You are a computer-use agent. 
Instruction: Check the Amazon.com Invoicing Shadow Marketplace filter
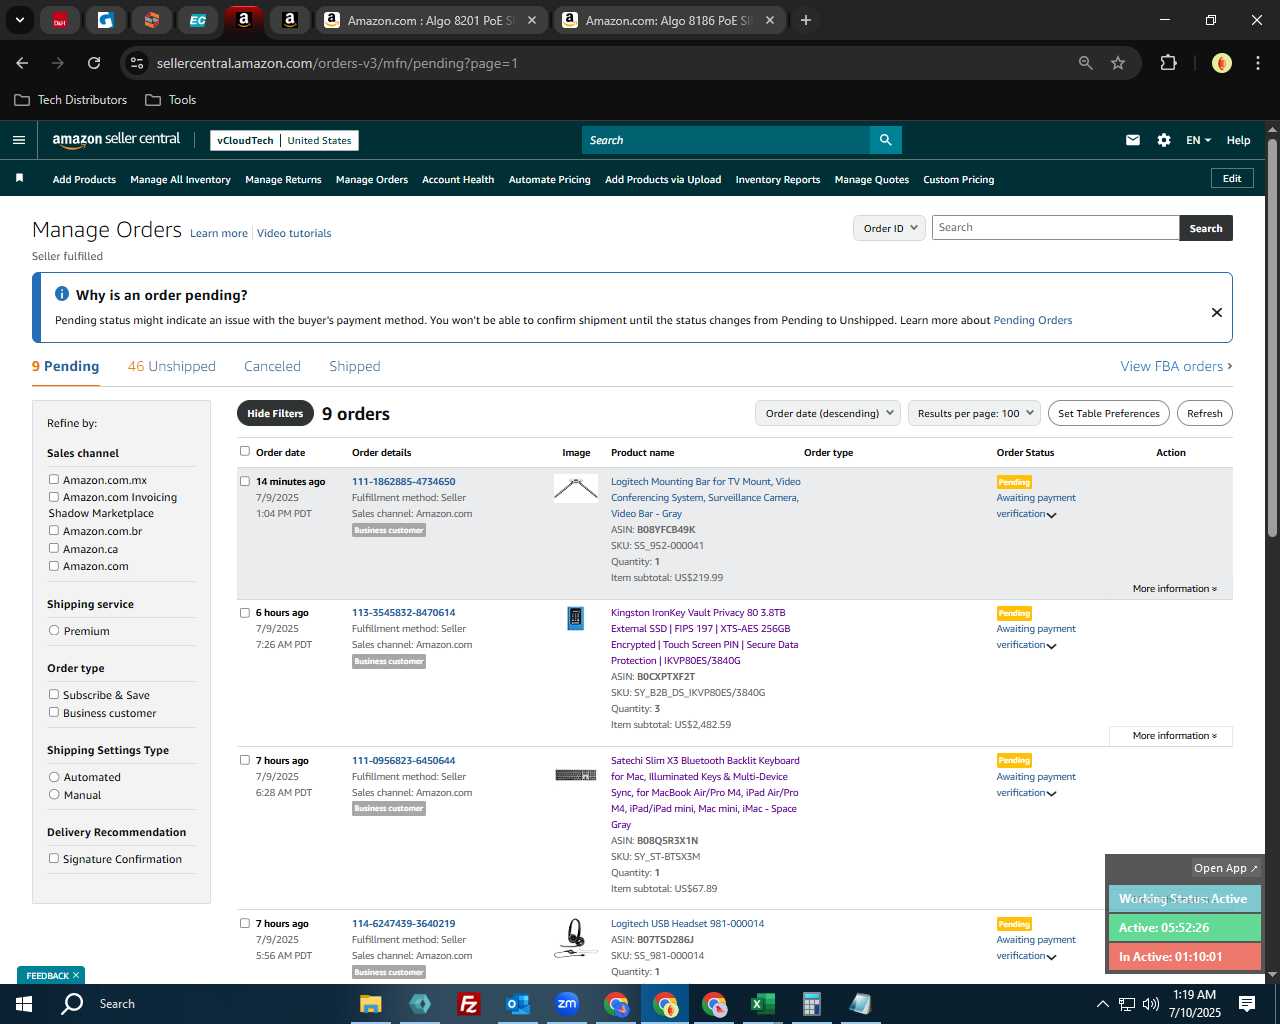coord(54,496)
